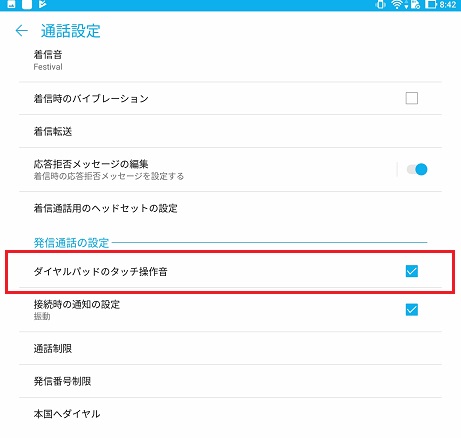This screenshot has height=438, width=461.
Task: Tap the SD card status icon
Action: tap(415, 5)
